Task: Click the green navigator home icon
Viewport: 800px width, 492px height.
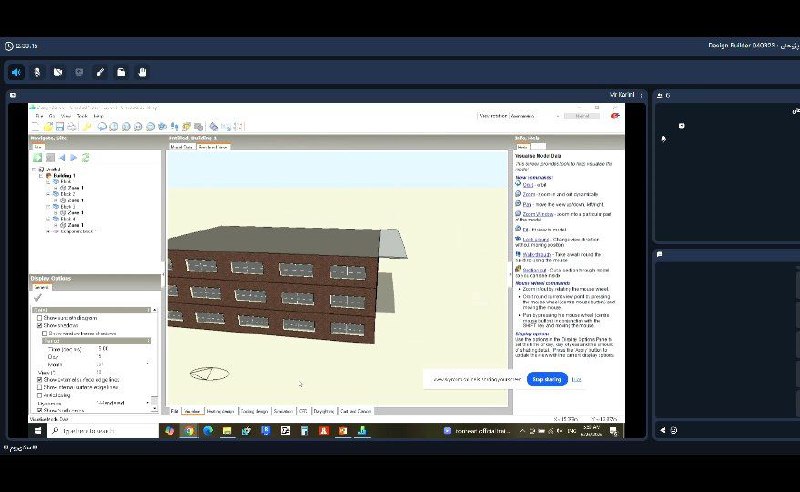Action: (38, 158)
